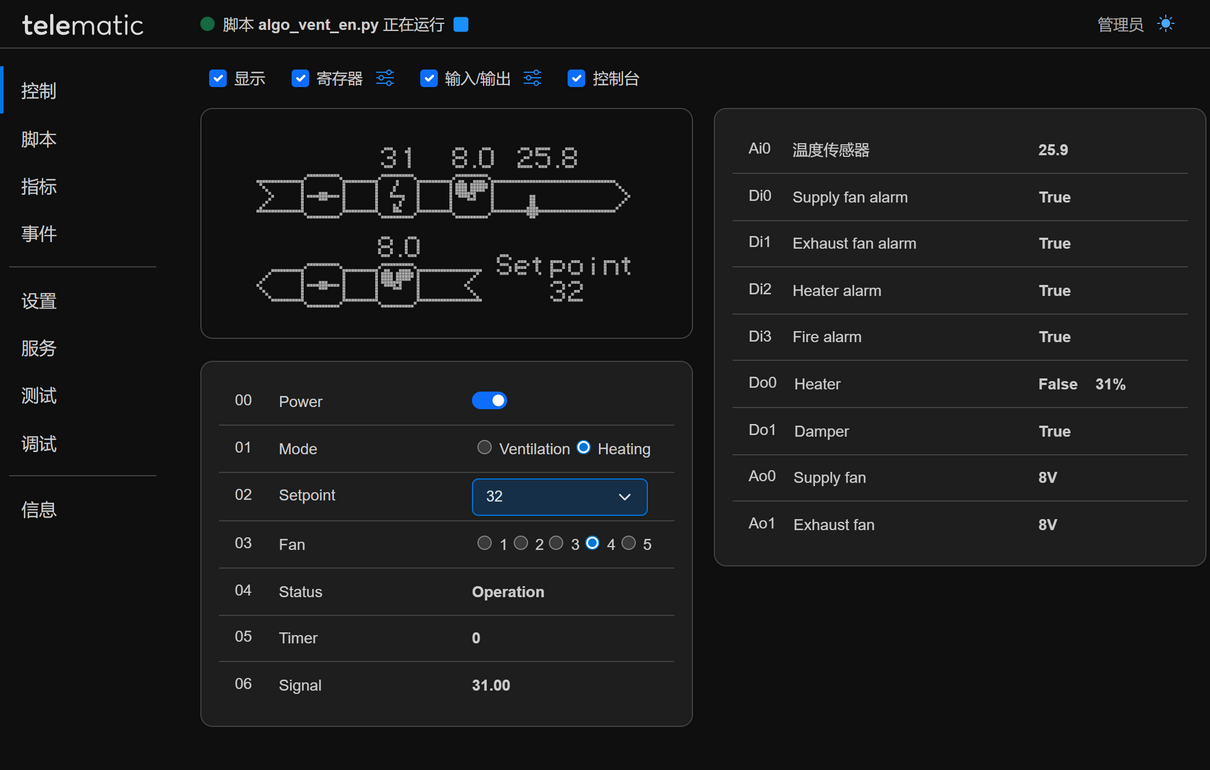
Task: Uncheck the 显示 checkbox
Action: [218, 78]
